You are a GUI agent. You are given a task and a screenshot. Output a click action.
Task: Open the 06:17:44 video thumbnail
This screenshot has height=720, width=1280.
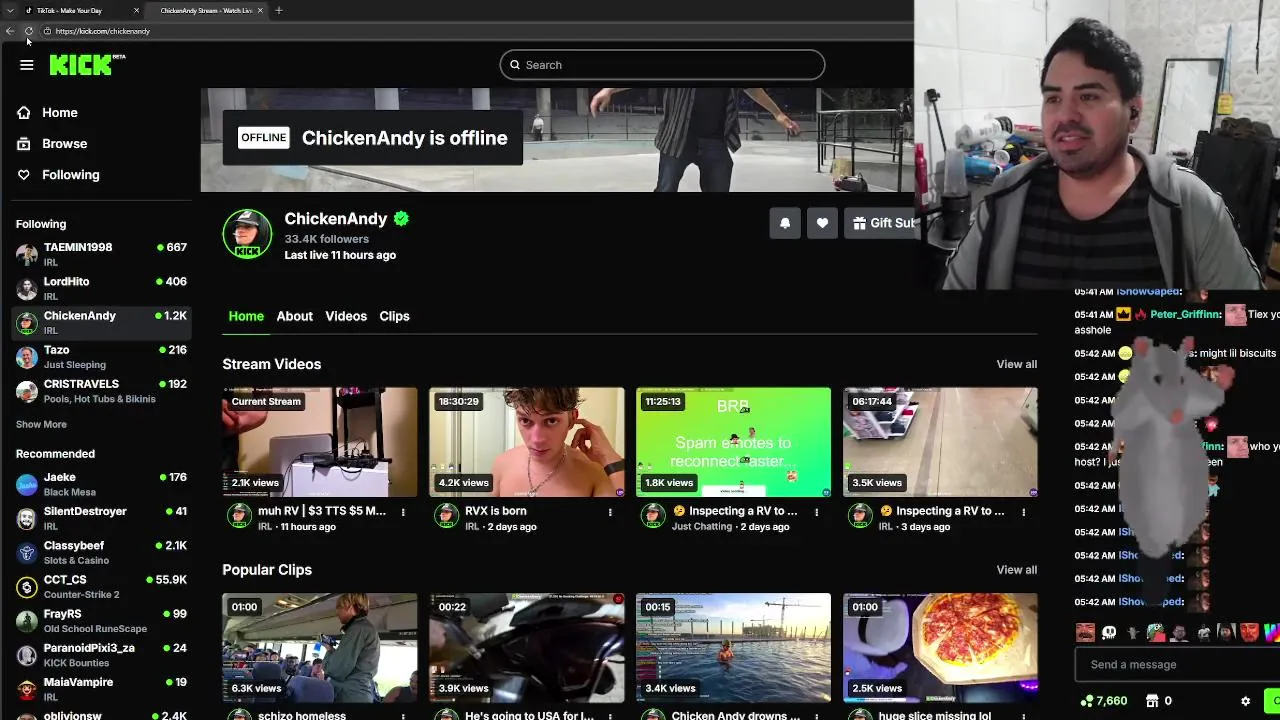pyautogui.click(x=941, y=442)
